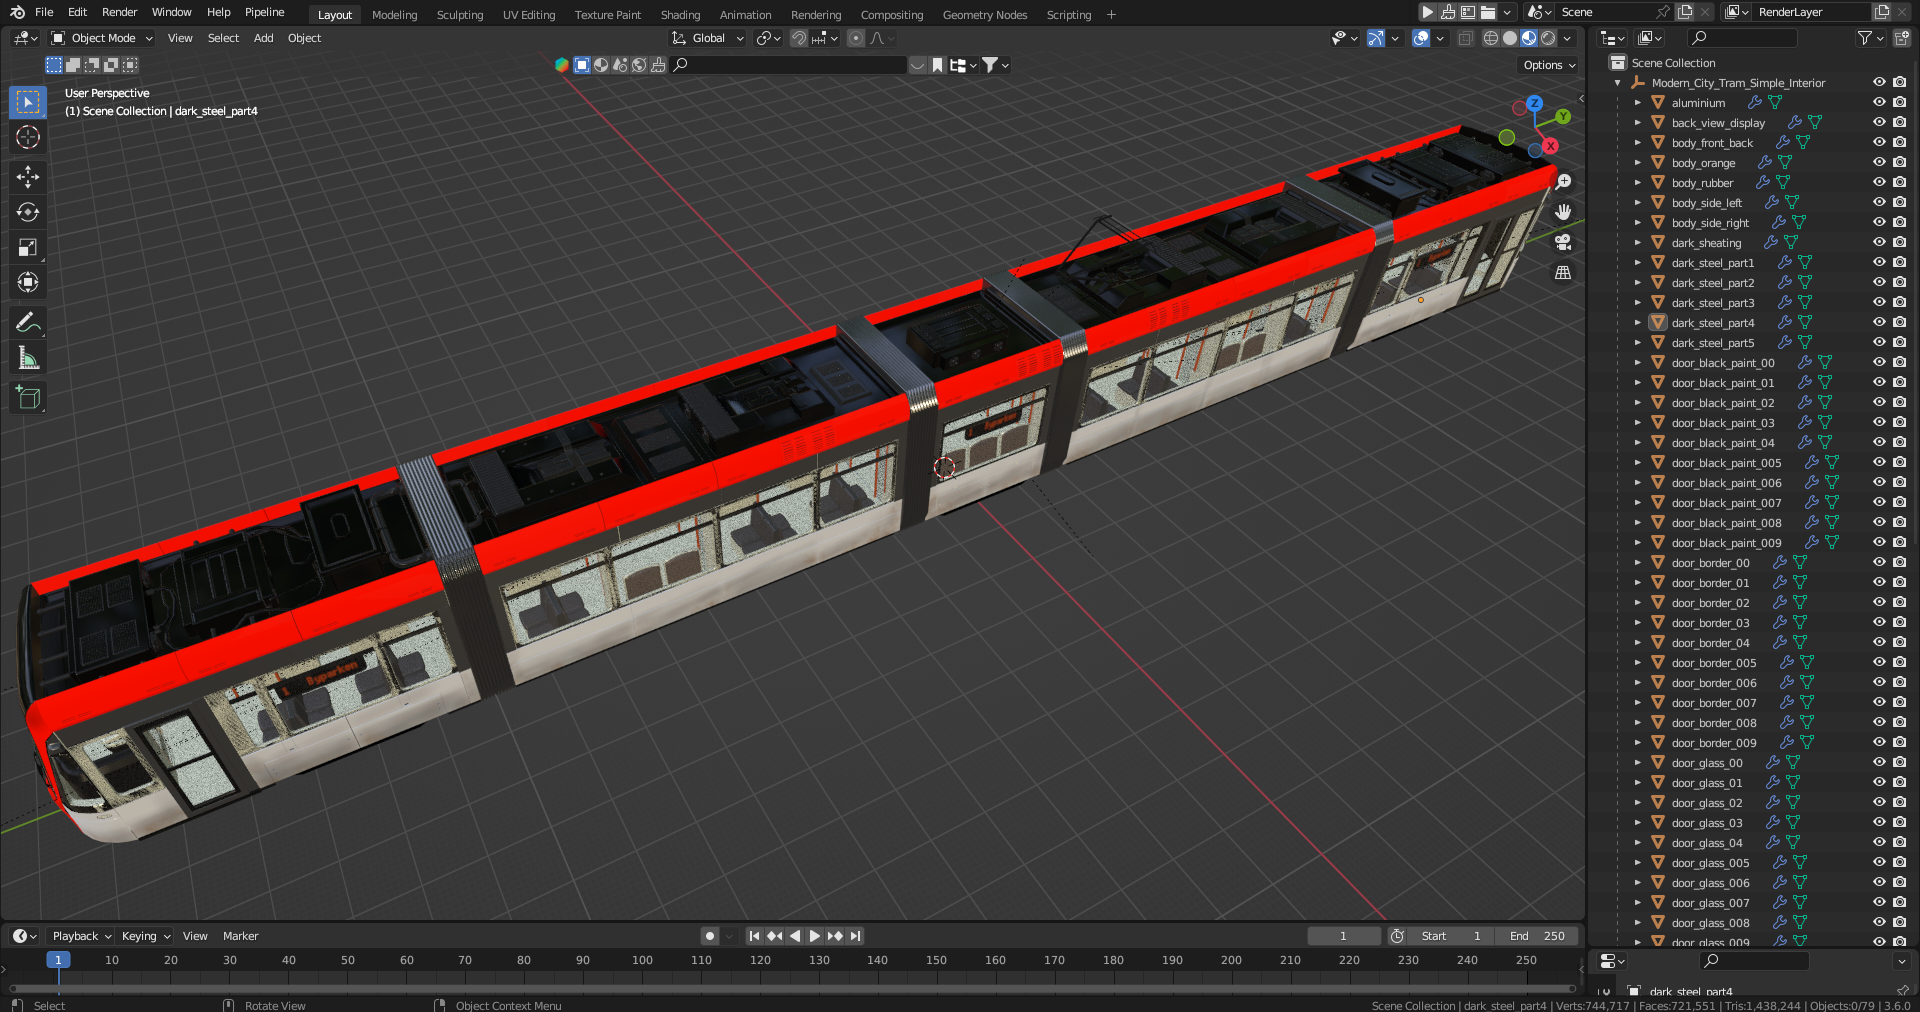Hide aluminium object in viewport

(1879, 102)
